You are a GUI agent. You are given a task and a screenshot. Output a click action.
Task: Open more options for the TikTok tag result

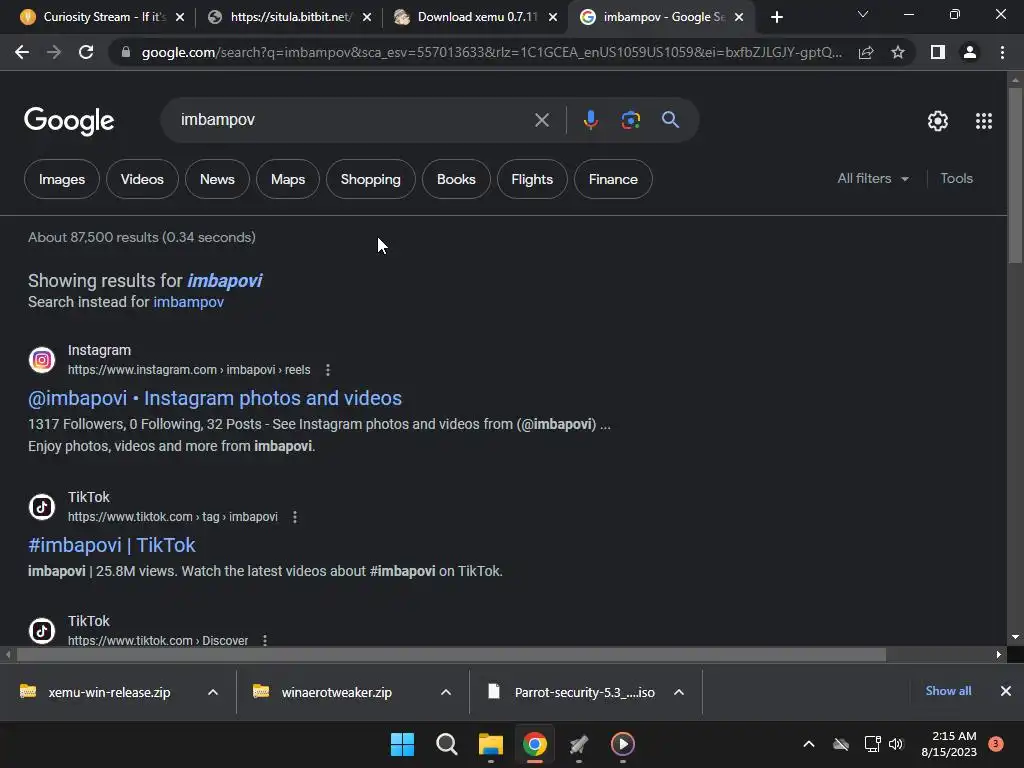tap(295, 517)
